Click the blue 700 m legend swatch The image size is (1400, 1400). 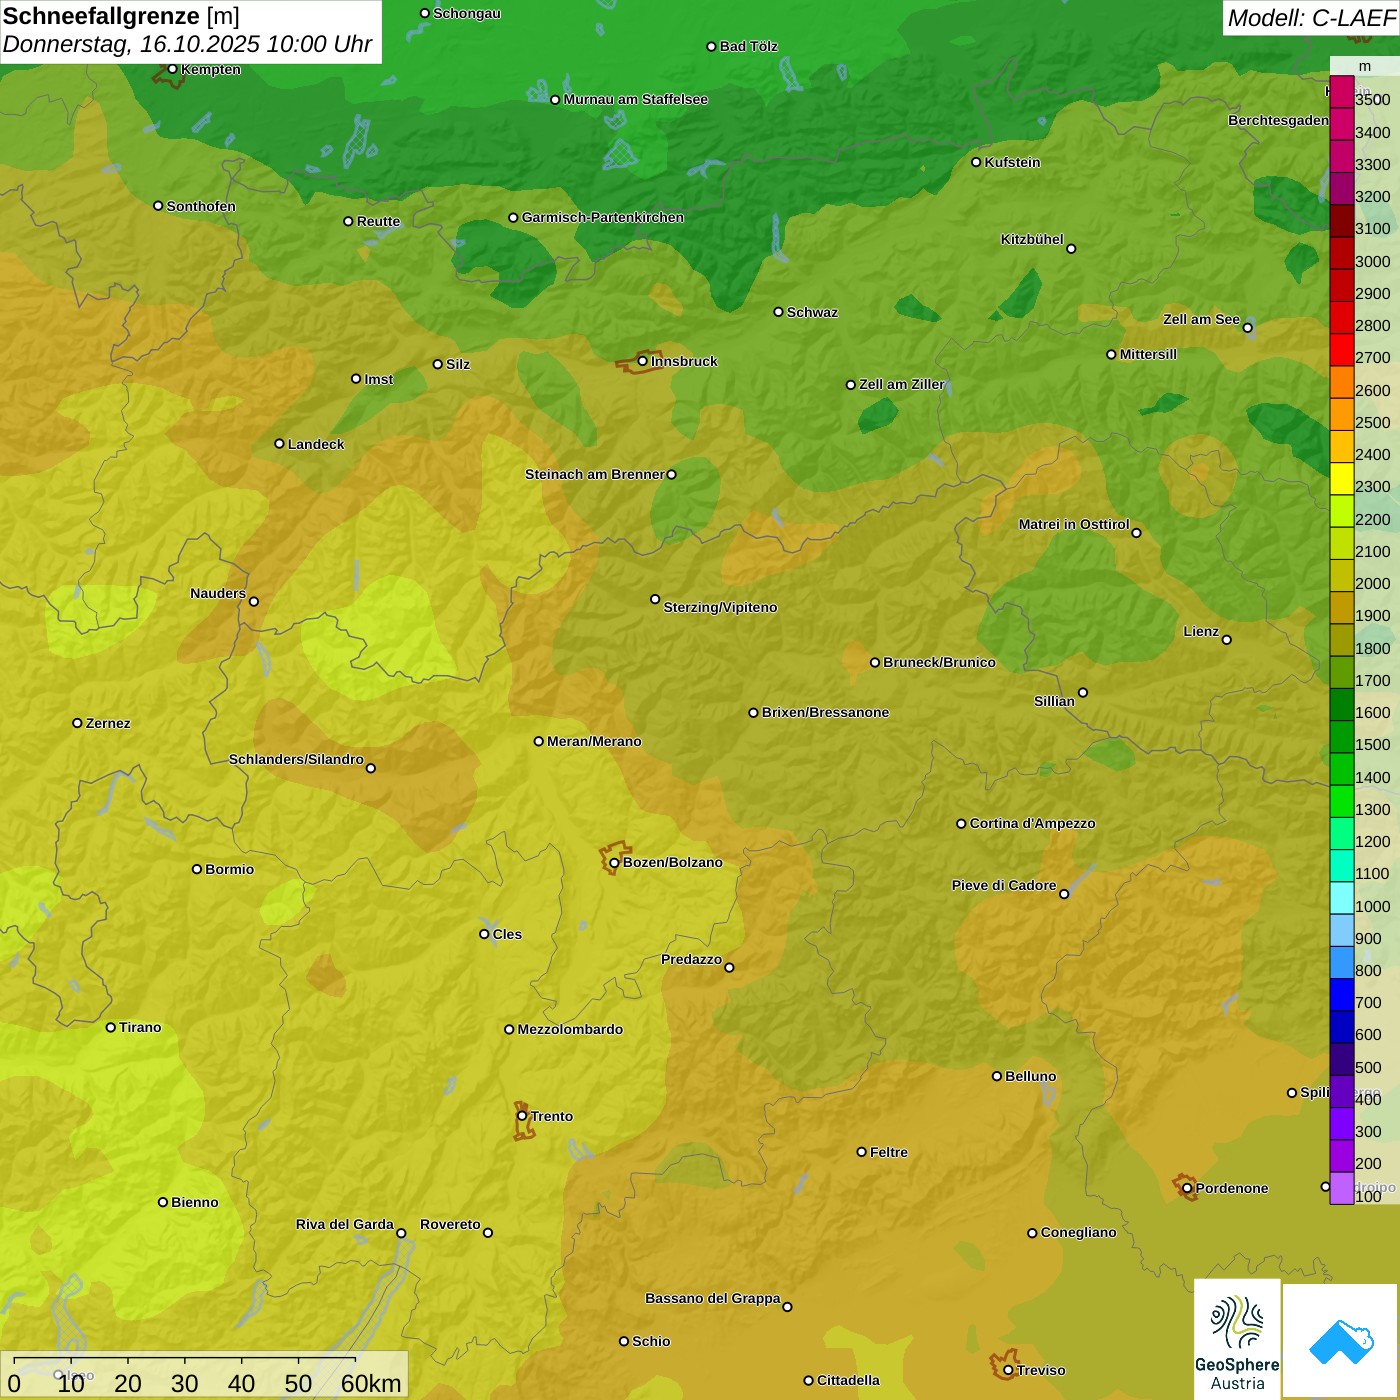1341,995
